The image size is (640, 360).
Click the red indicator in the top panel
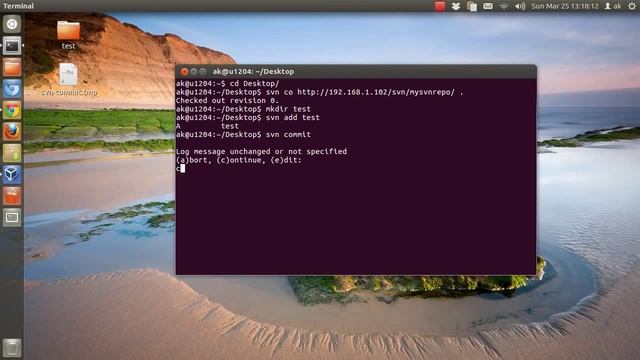click(440, 6)
